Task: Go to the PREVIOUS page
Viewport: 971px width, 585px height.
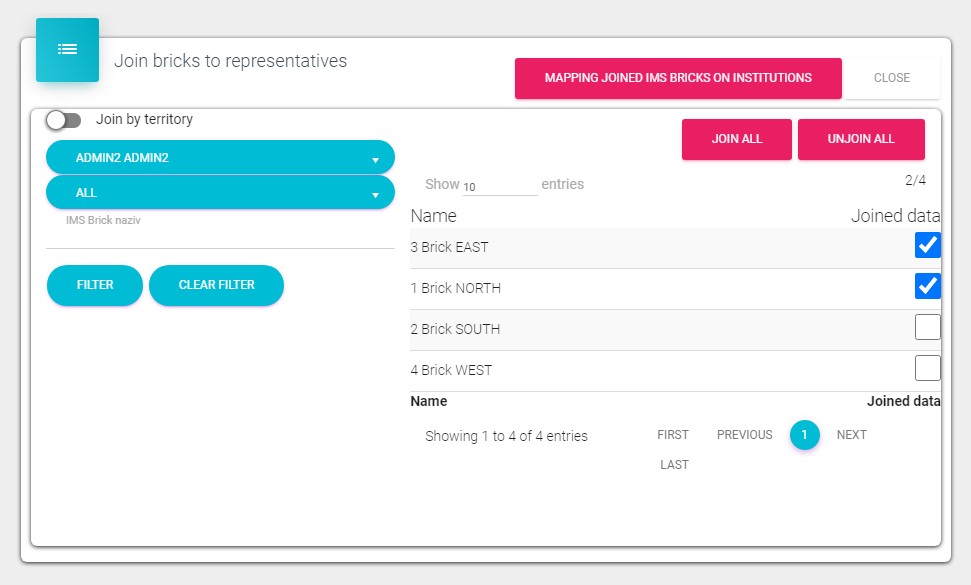Action: point(744,435)
